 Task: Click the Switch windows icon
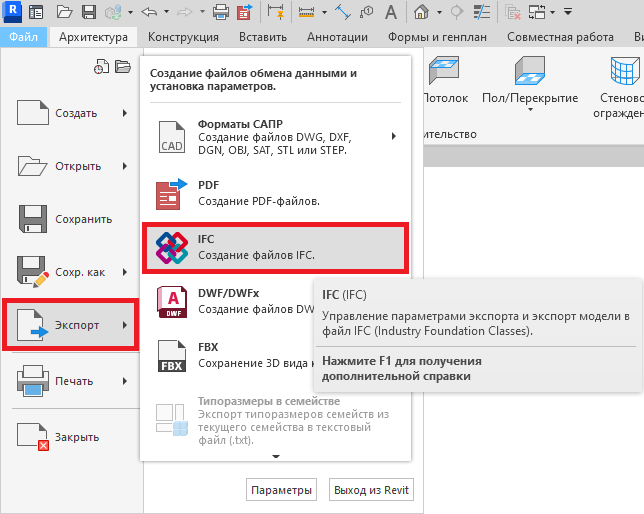pos(537,12)
